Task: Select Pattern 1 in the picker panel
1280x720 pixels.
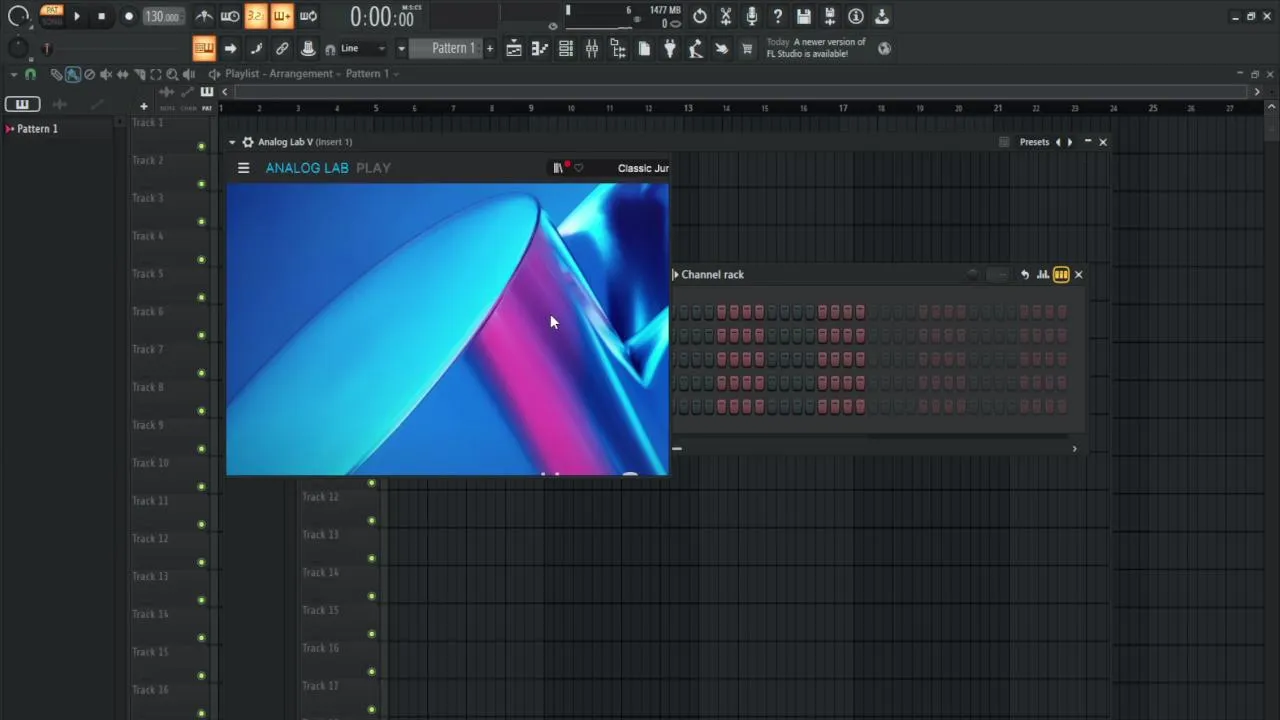Action: (37, 129)
